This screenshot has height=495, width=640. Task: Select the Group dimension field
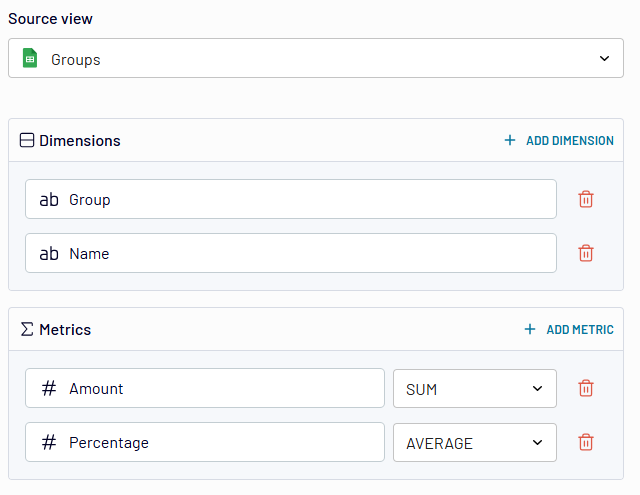300,199
